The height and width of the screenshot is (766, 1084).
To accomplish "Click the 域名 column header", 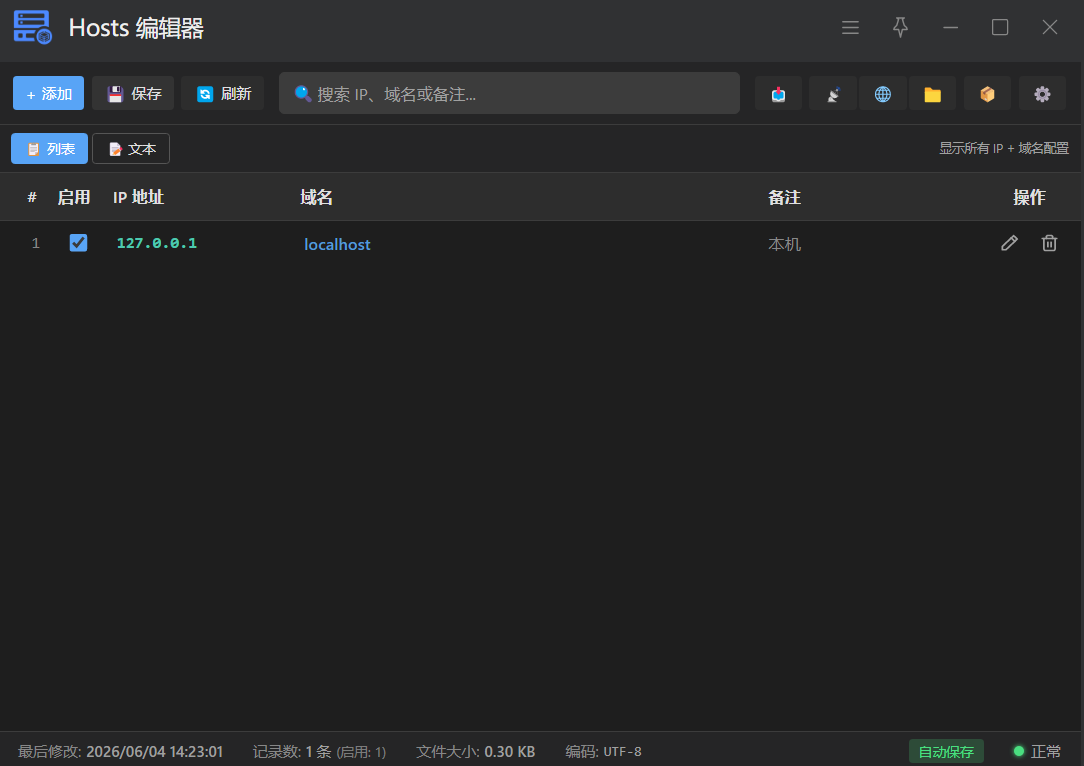I will [317, 197].
